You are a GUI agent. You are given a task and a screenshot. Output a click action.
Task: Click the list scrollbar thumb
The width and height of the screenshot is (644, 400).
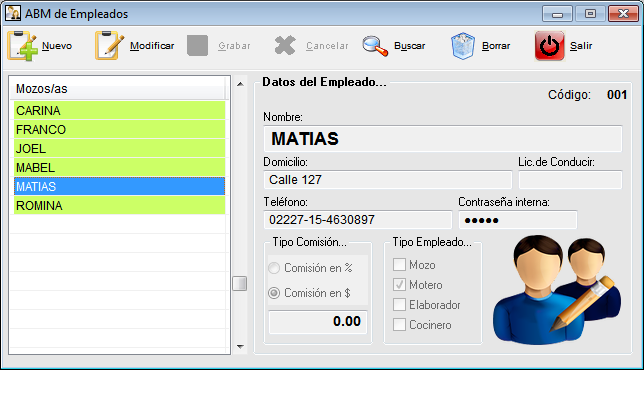[x=239, y=283]
